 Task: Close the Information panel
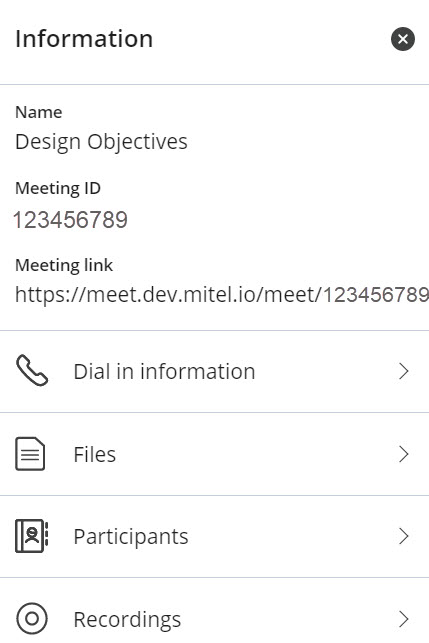point(403,39)
